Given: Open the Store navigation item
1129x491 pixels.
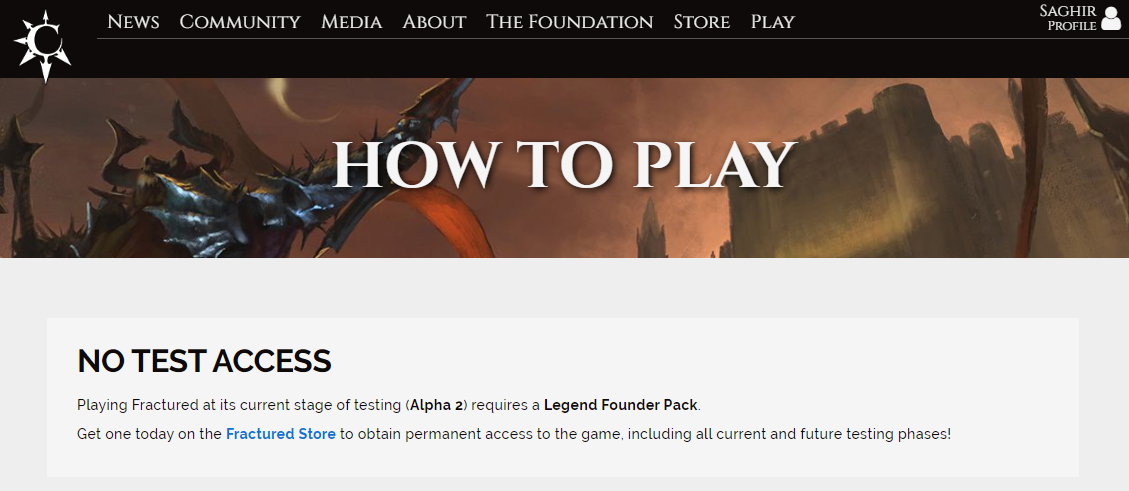Looking at the screenshot, I should click(702, 22).
